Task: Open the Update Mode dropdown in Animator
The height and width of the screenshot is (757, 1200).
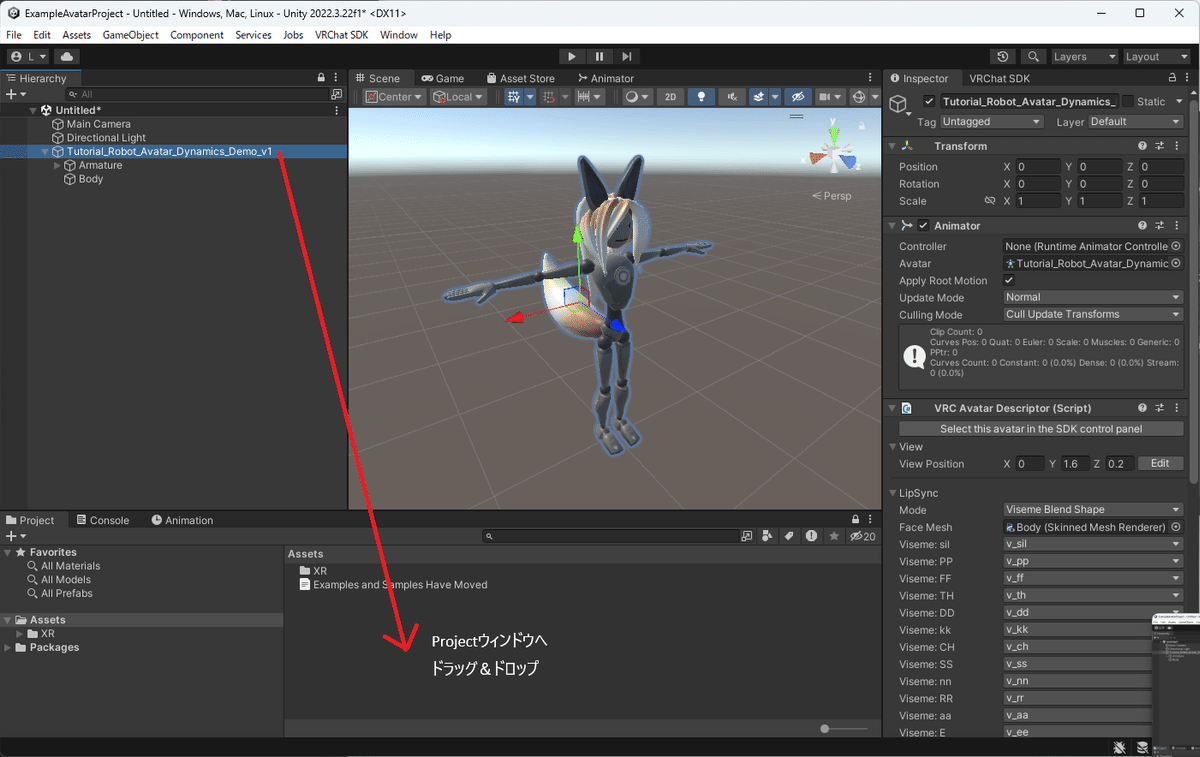Action: pos(1092,297)
